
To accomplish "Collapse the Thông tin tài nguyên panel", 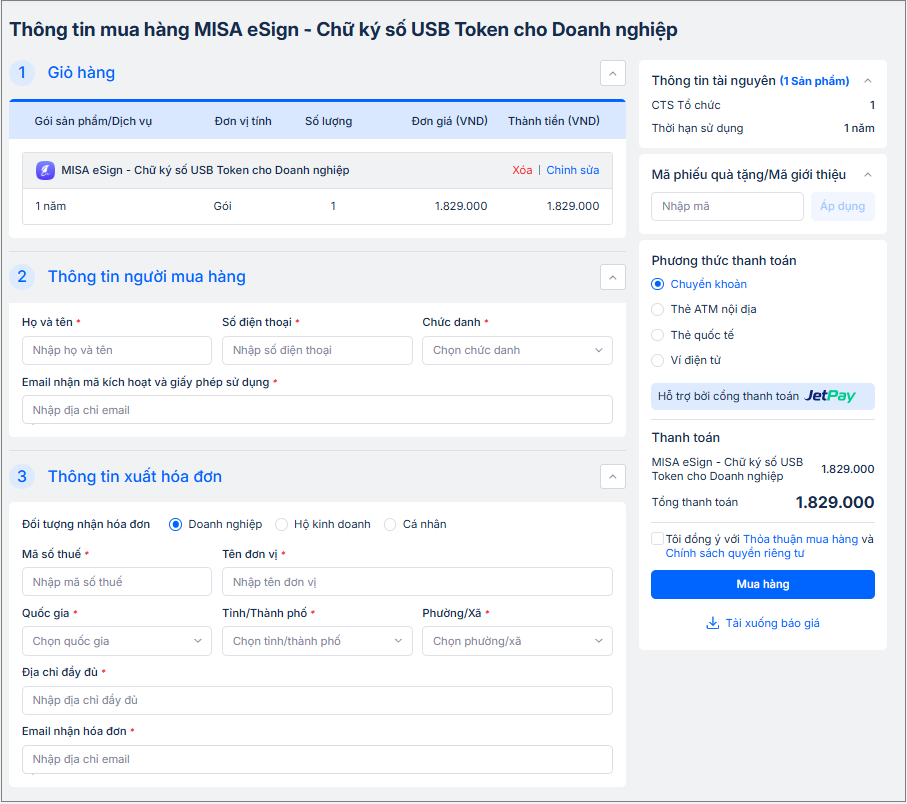I will click(867, 81).
